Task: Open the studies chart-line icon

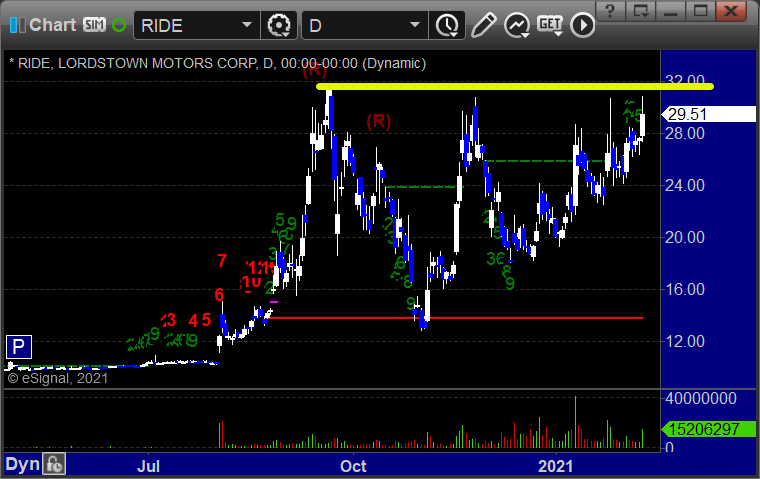Action: tap(516, 26)
